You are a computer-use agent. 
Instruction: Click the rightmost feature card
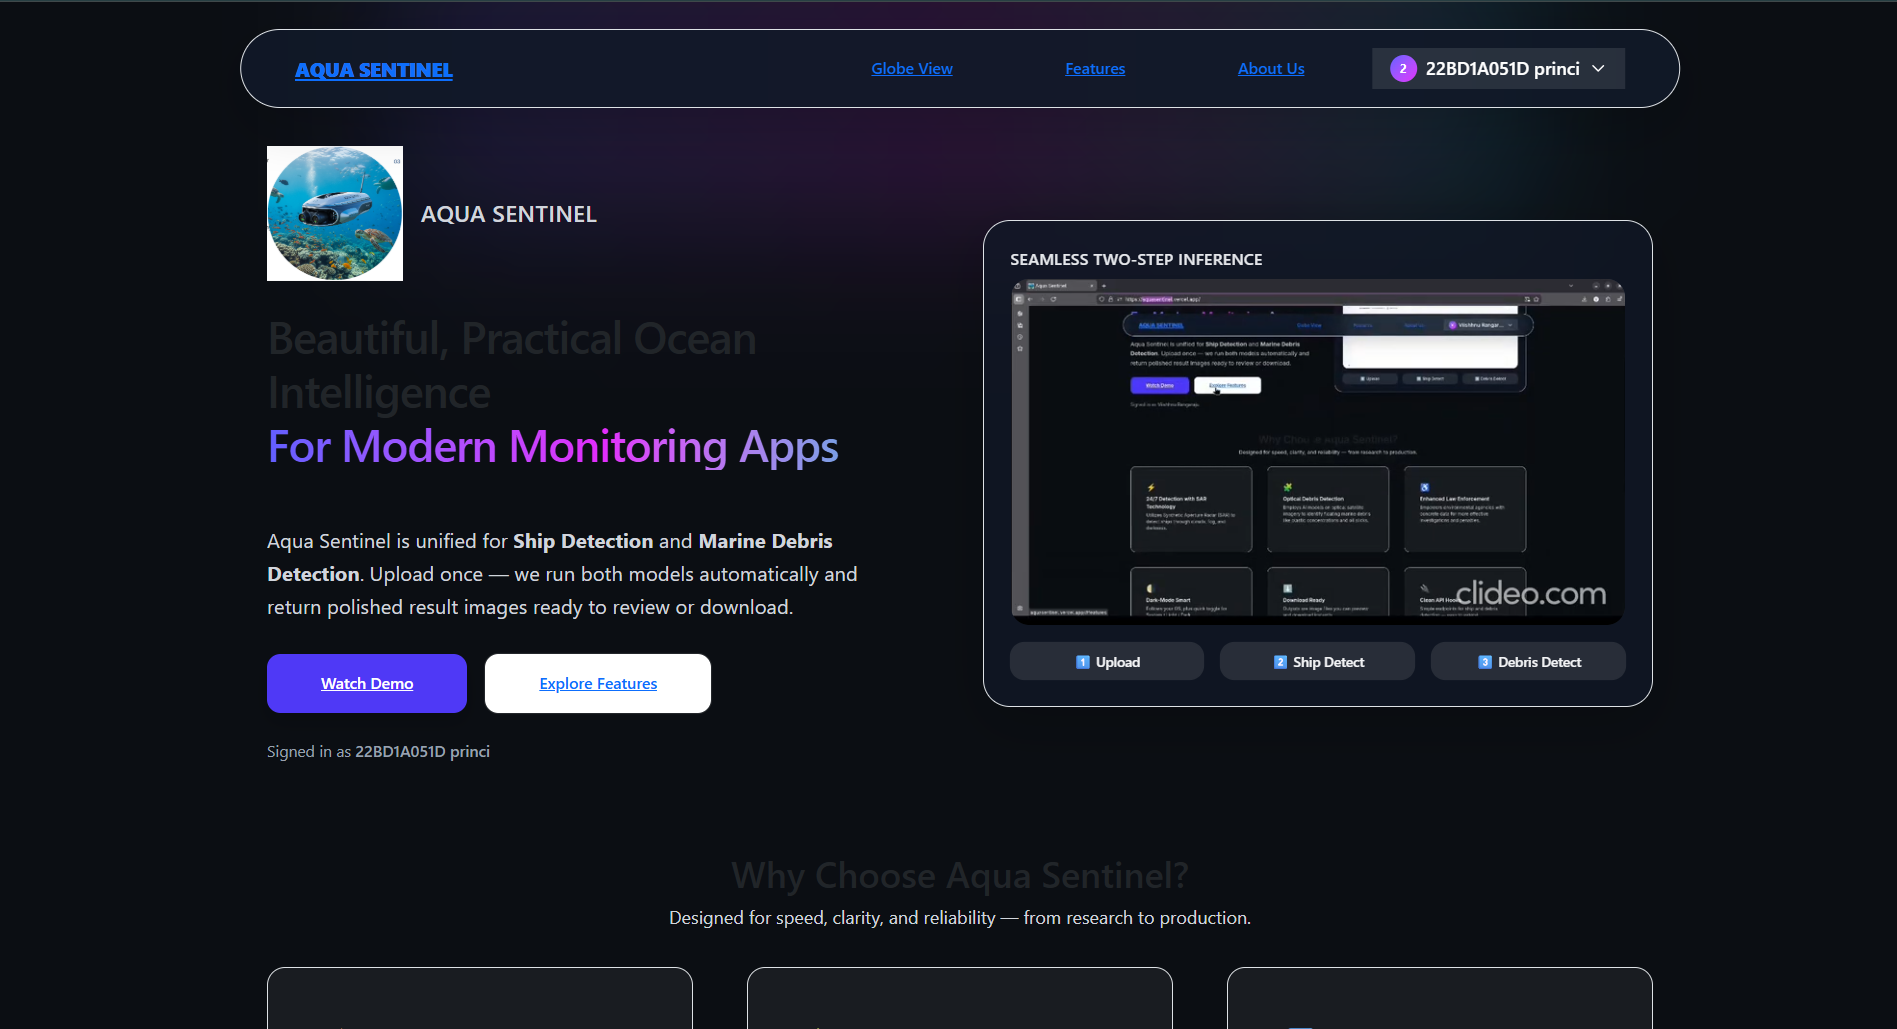tap(1439, 998)
